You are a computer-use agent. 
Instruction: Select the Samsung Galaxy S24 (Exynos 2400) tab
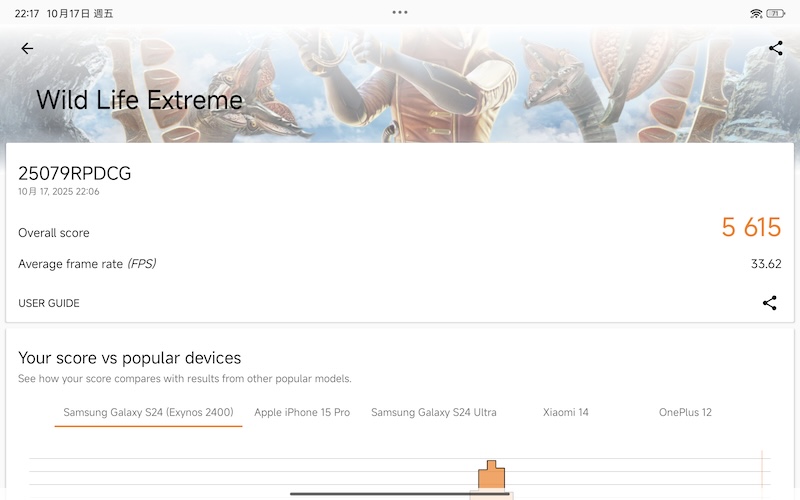(x=148, y=412)
